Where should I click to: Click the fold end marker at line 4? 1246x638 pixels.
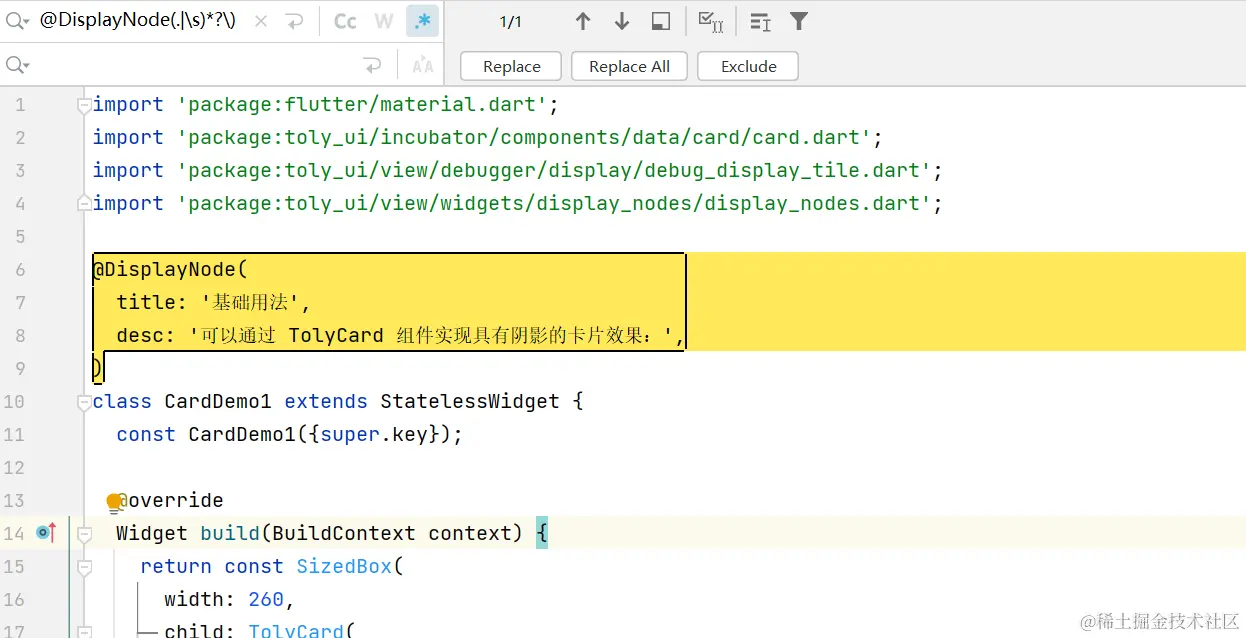tap(85, 204)
